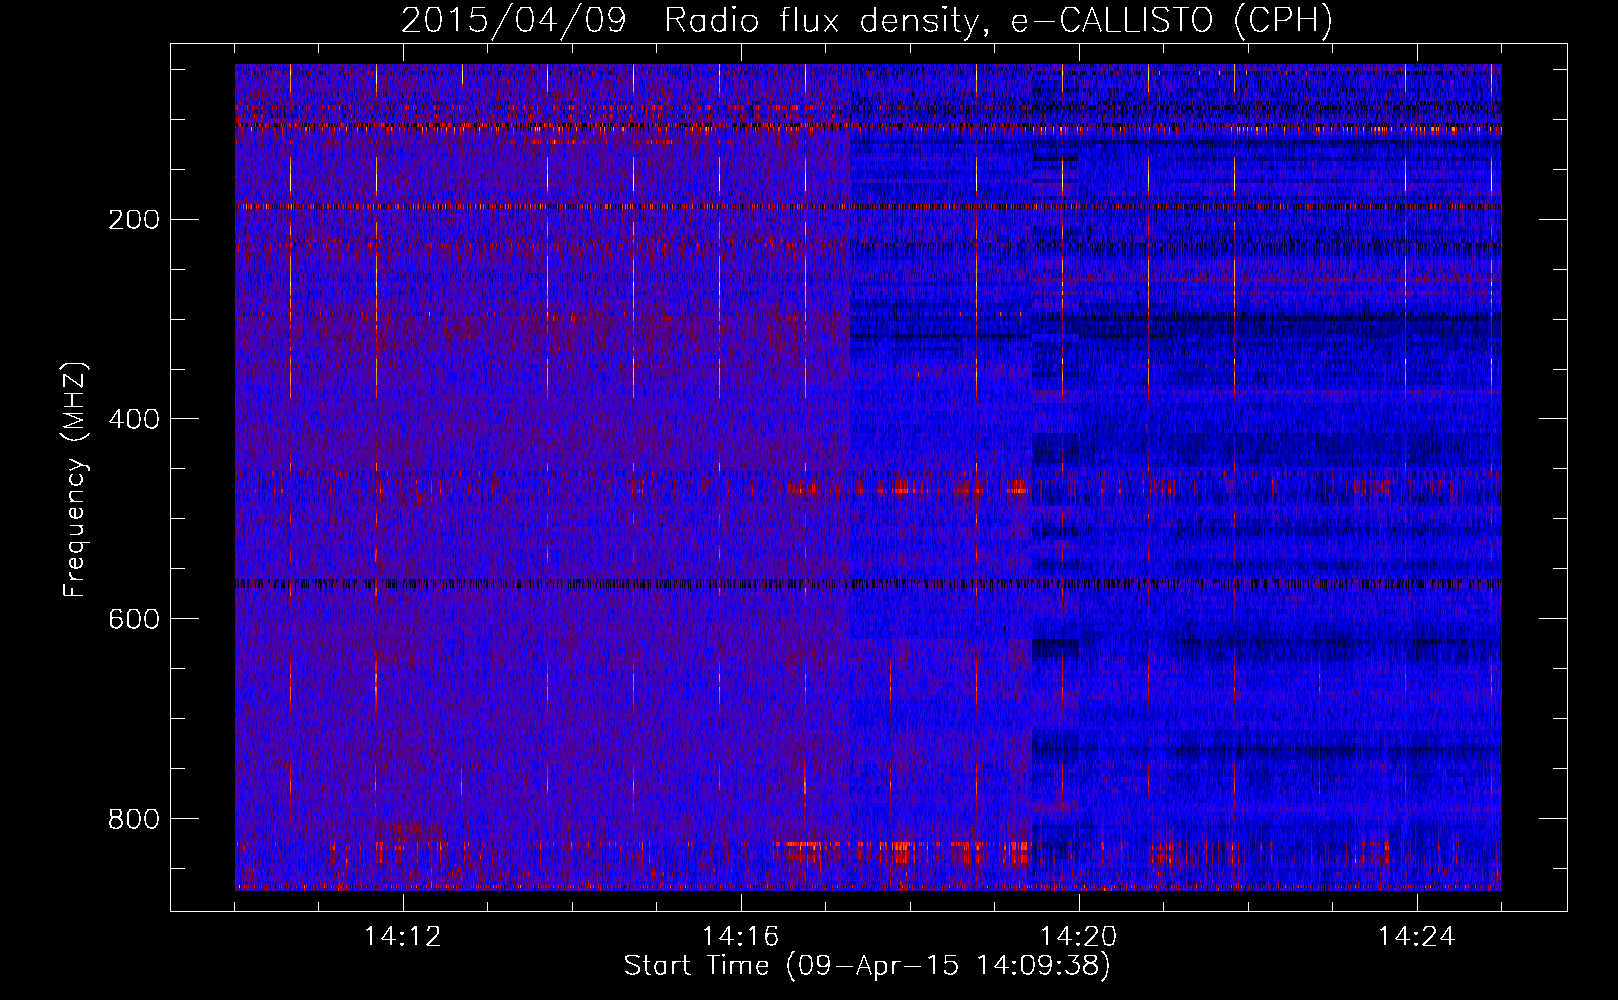1618x1000 pixels.
Task: Click the 400 frequency tick label
Action: click(x=133, y=419)
